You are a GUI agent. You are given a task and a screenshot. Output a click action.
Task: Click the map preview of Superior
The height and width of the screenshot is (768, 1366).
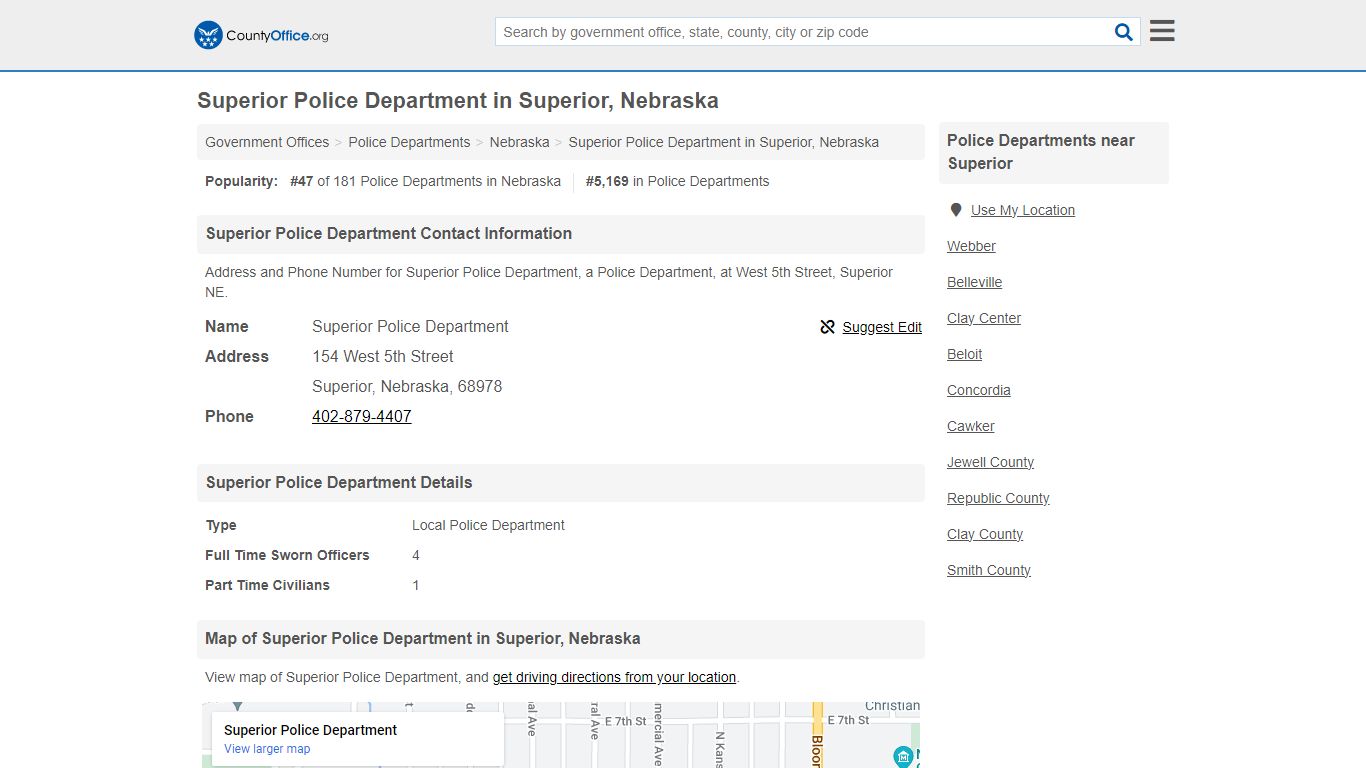pyautogui.click(x=561, y=735)
